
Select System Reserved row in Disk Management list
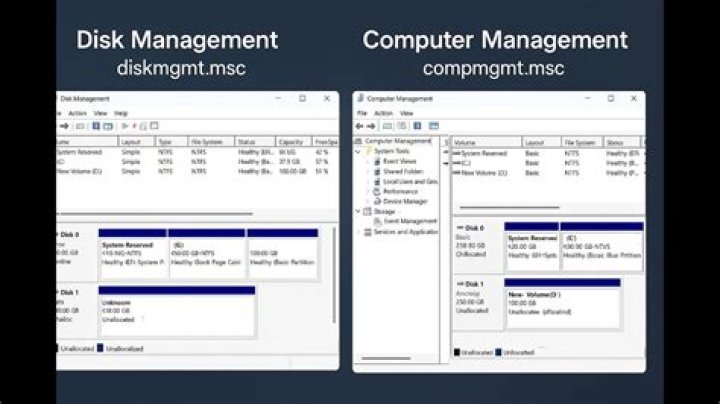click(197, 152)
